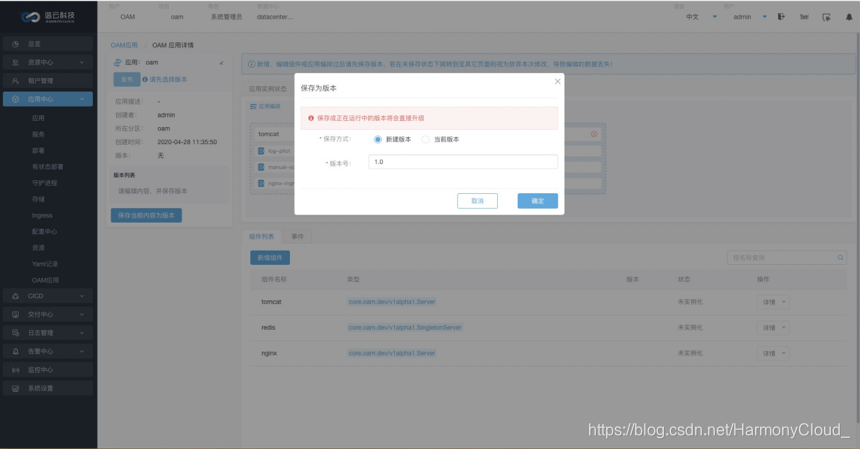The image size is (860, 449).
Task: Select the 当前版本 radio option
Action: click(x=426, y=139)
